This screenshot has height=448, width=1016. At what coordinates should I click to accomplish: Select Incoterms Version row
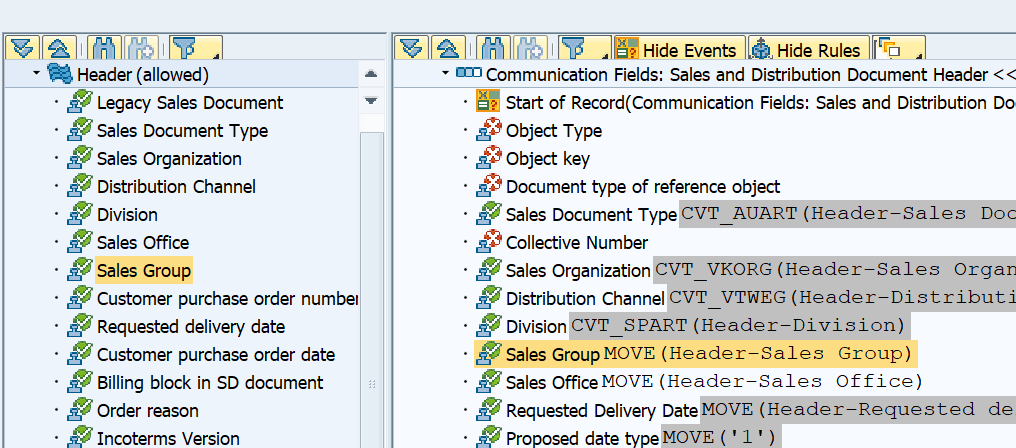168,439
